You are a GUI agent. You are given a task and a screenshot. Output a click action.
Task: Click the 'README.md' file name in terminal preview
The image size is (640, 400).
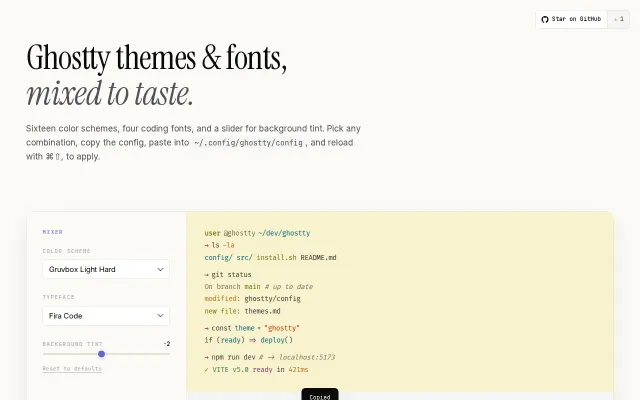318,258
